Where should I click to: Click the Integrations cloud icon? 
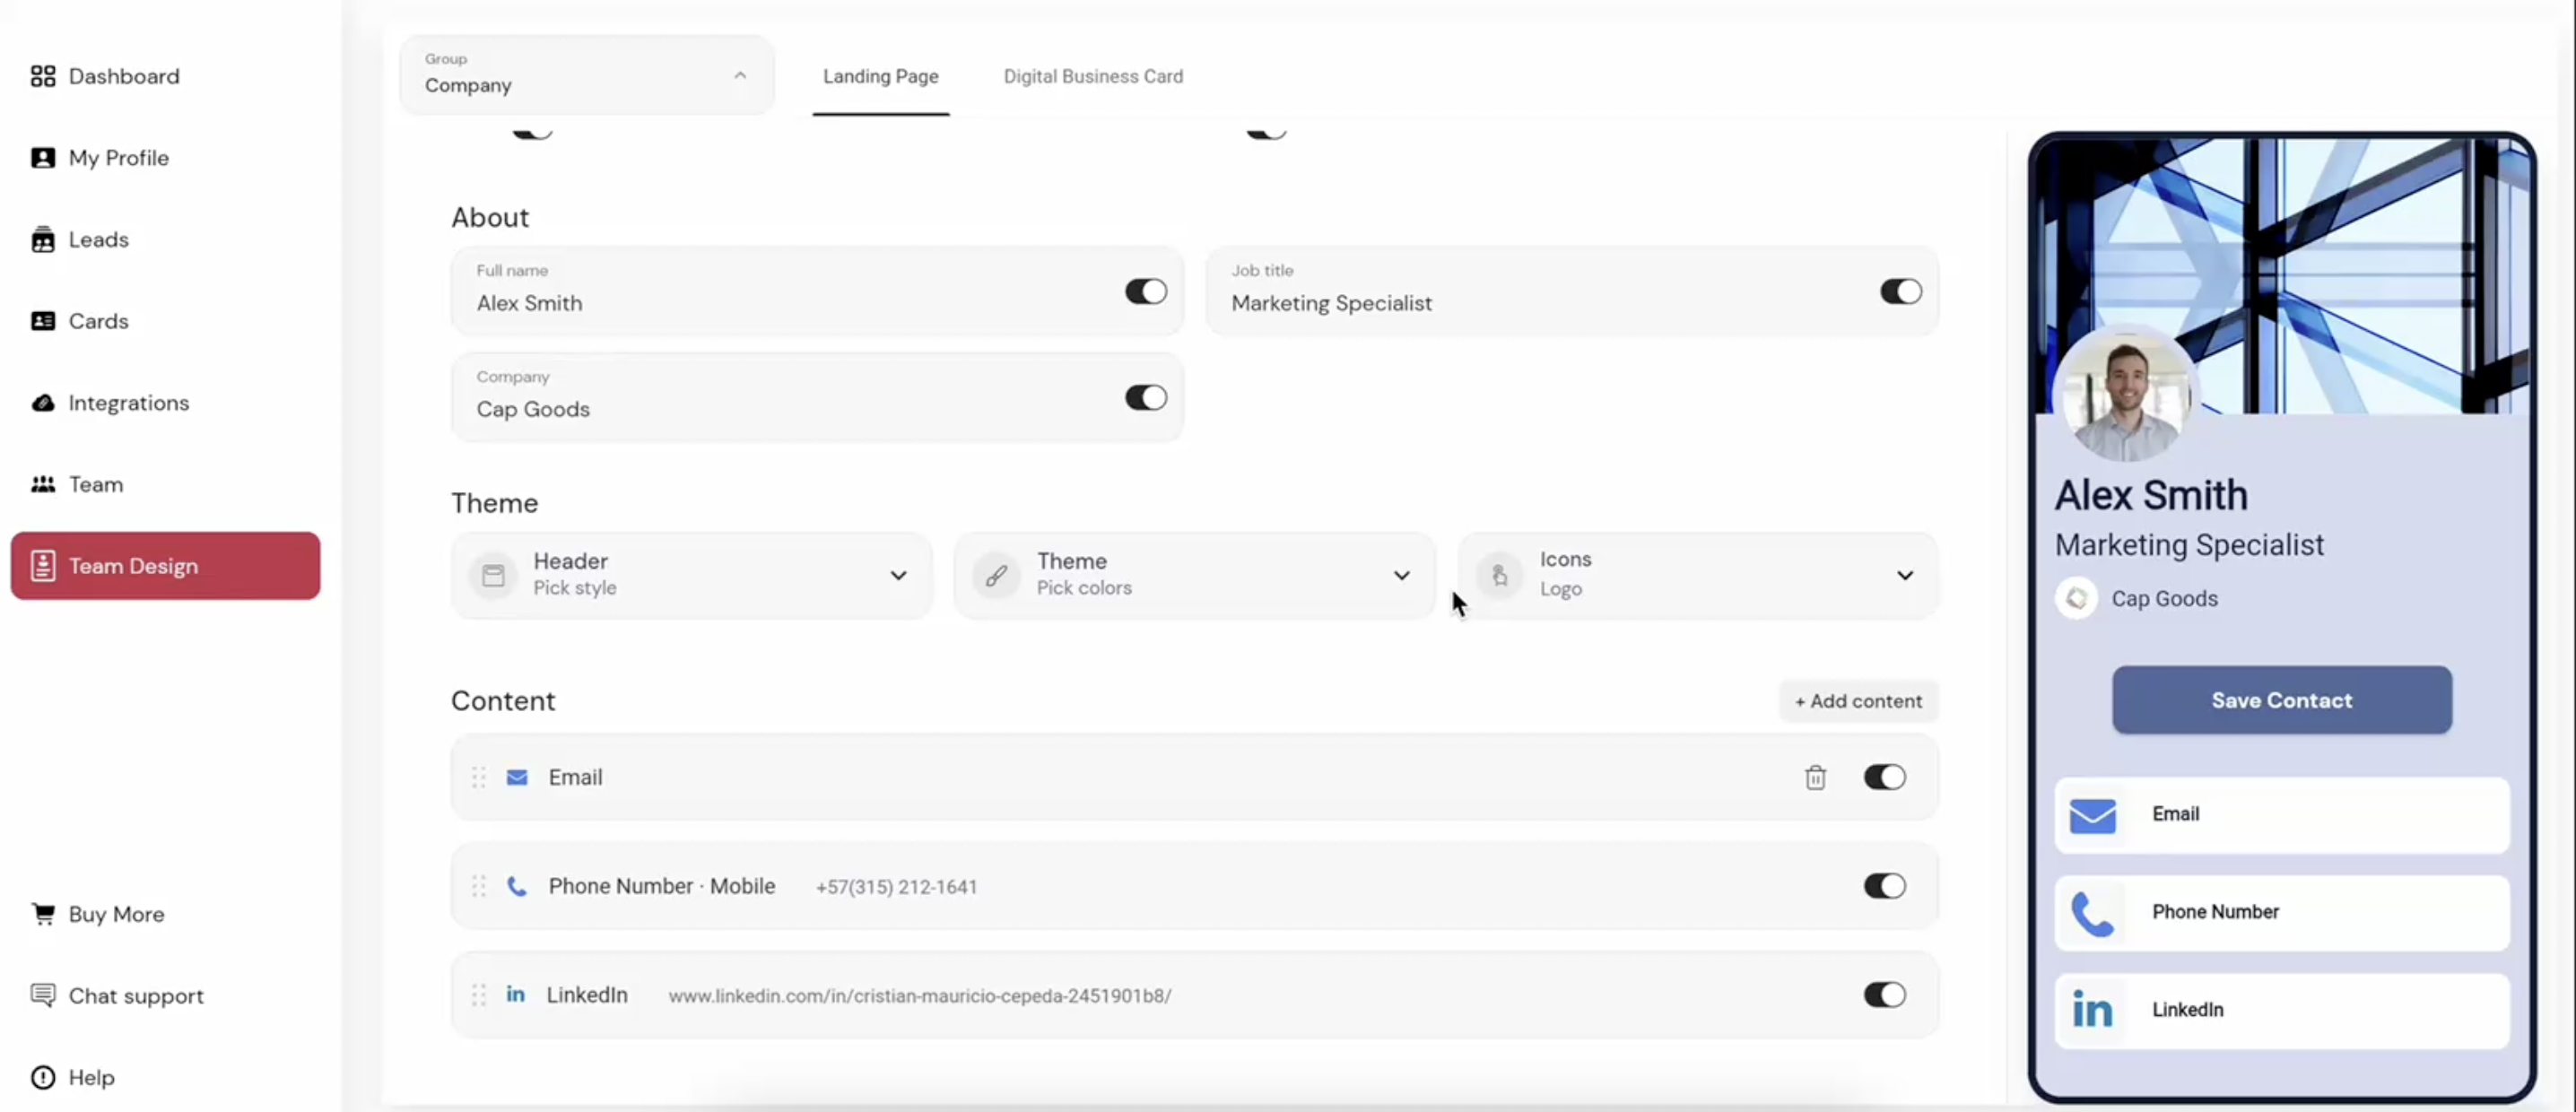click(43, 403)
